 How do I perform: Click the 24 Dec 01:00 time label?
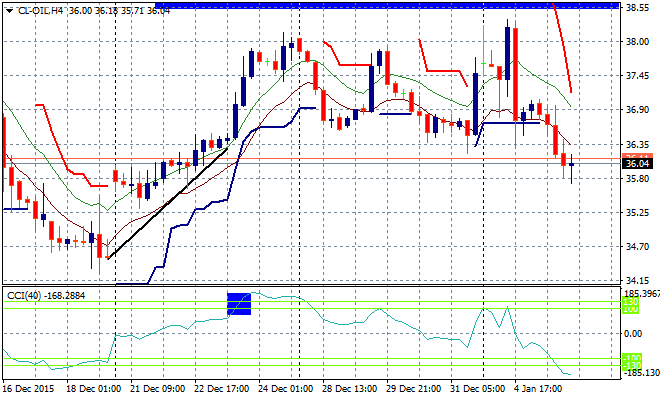pos(285,388)
